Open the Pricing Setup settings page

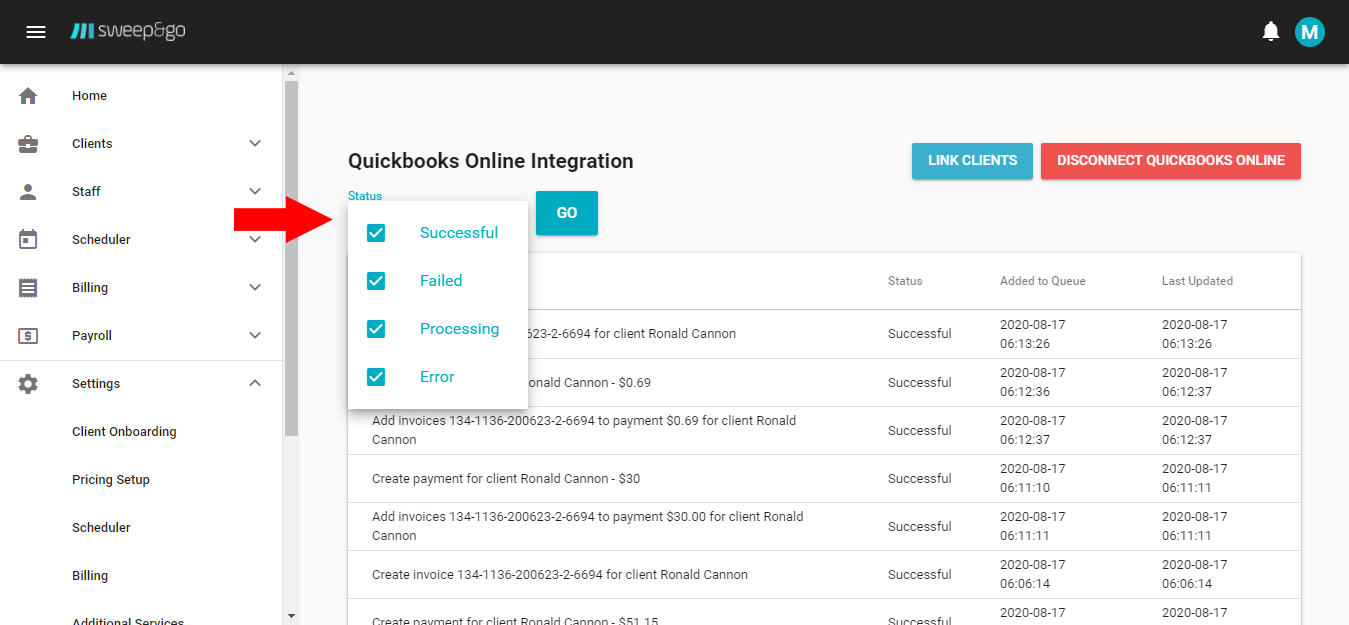click(111, 479)
